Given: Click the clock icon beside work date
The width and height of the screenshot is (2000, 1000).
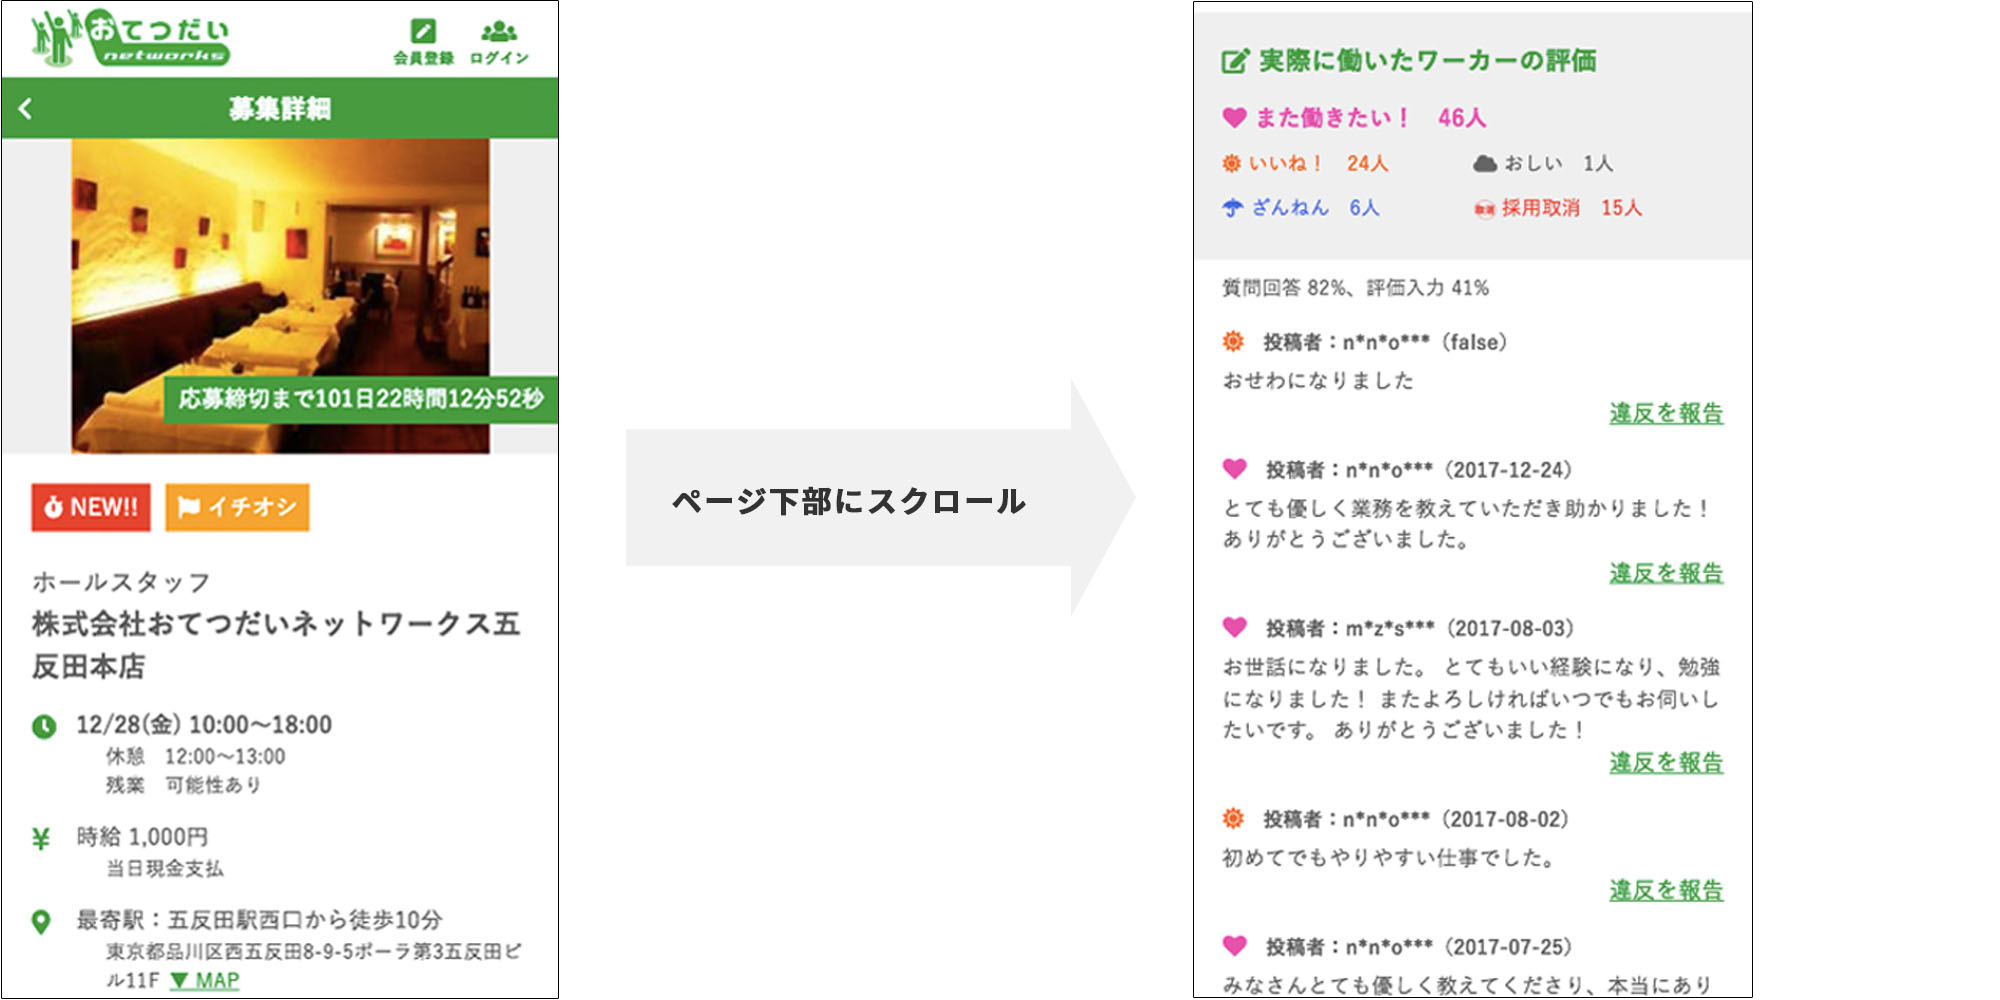Looking at the screenshot, I should [44, 726].
